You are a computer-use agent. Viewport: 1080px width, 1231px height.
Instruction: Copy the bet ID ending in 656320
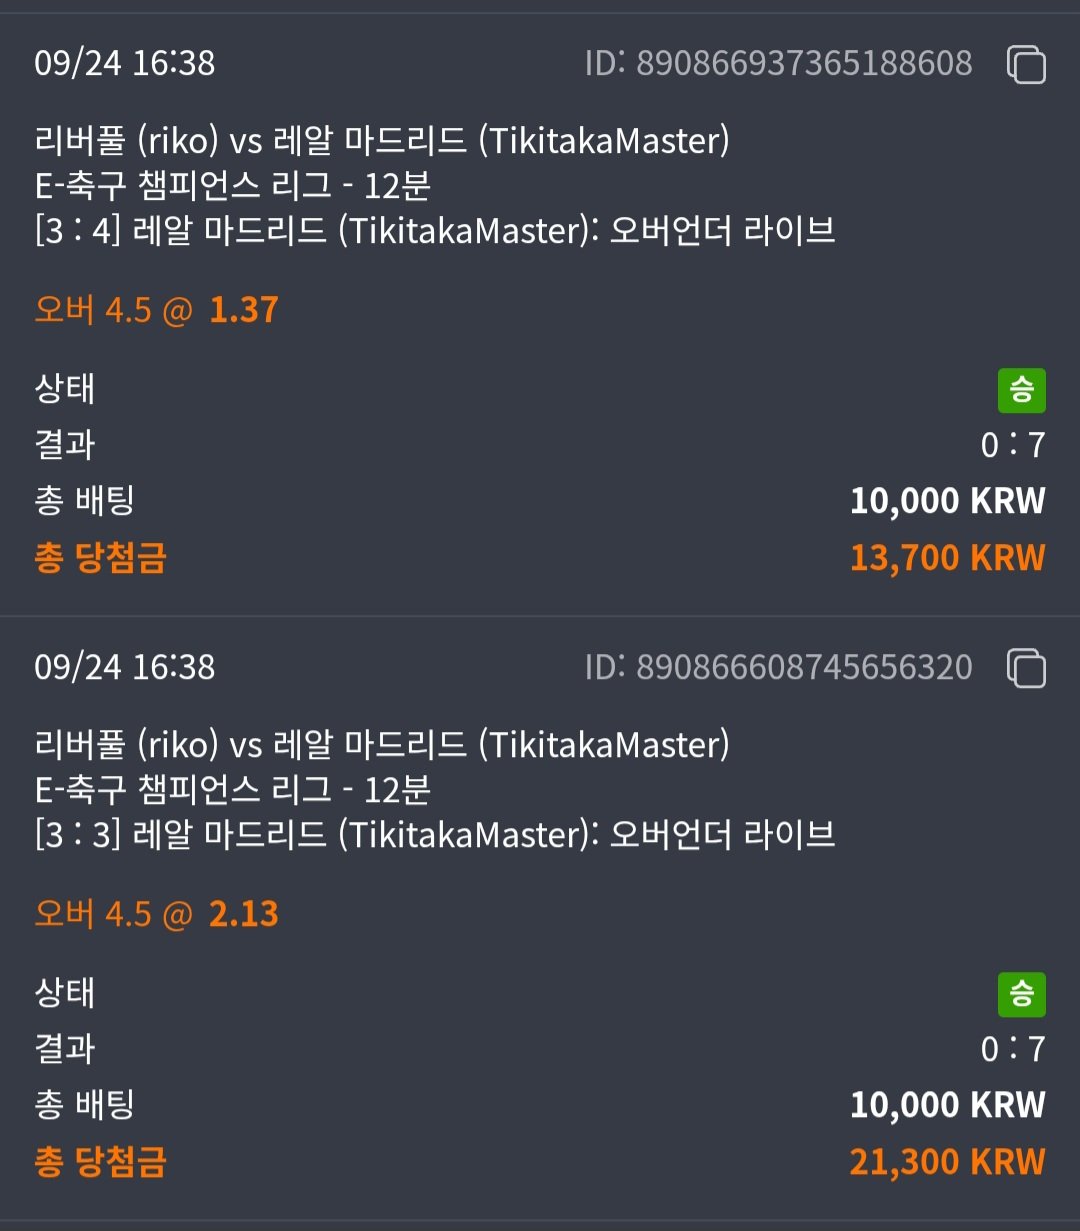coord(1026,668)
